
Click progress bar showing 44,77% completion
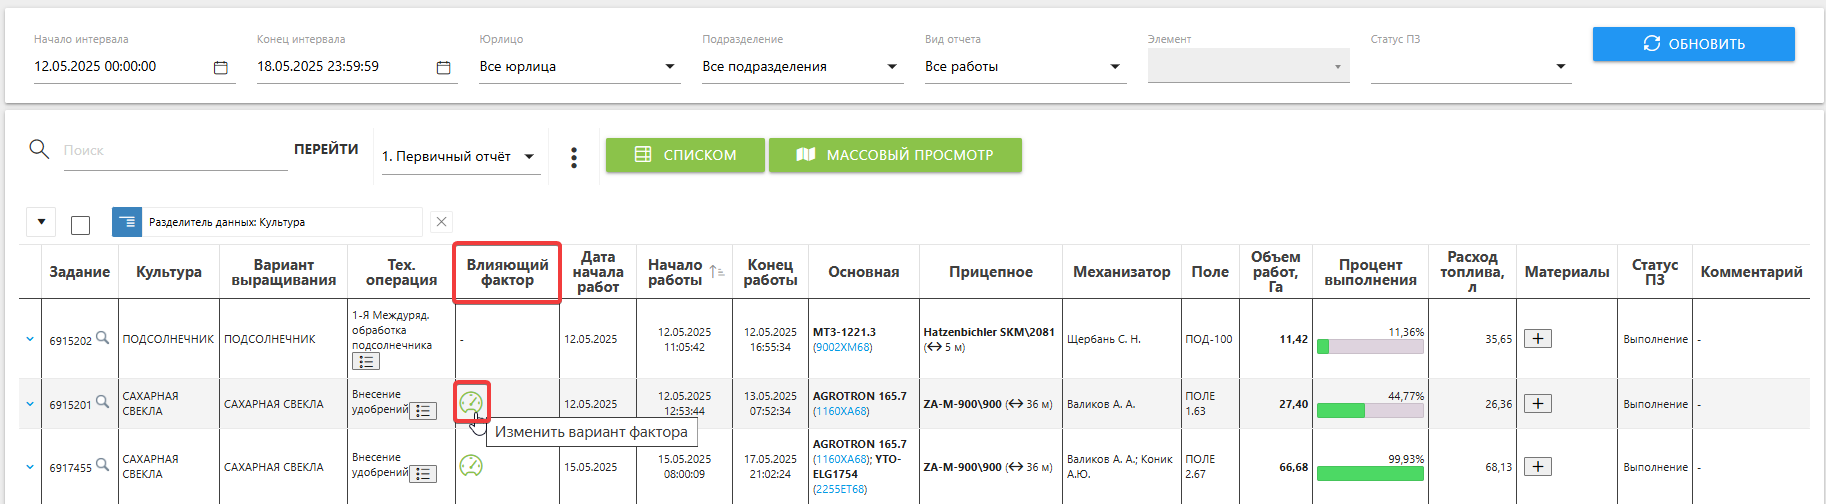1370,410
